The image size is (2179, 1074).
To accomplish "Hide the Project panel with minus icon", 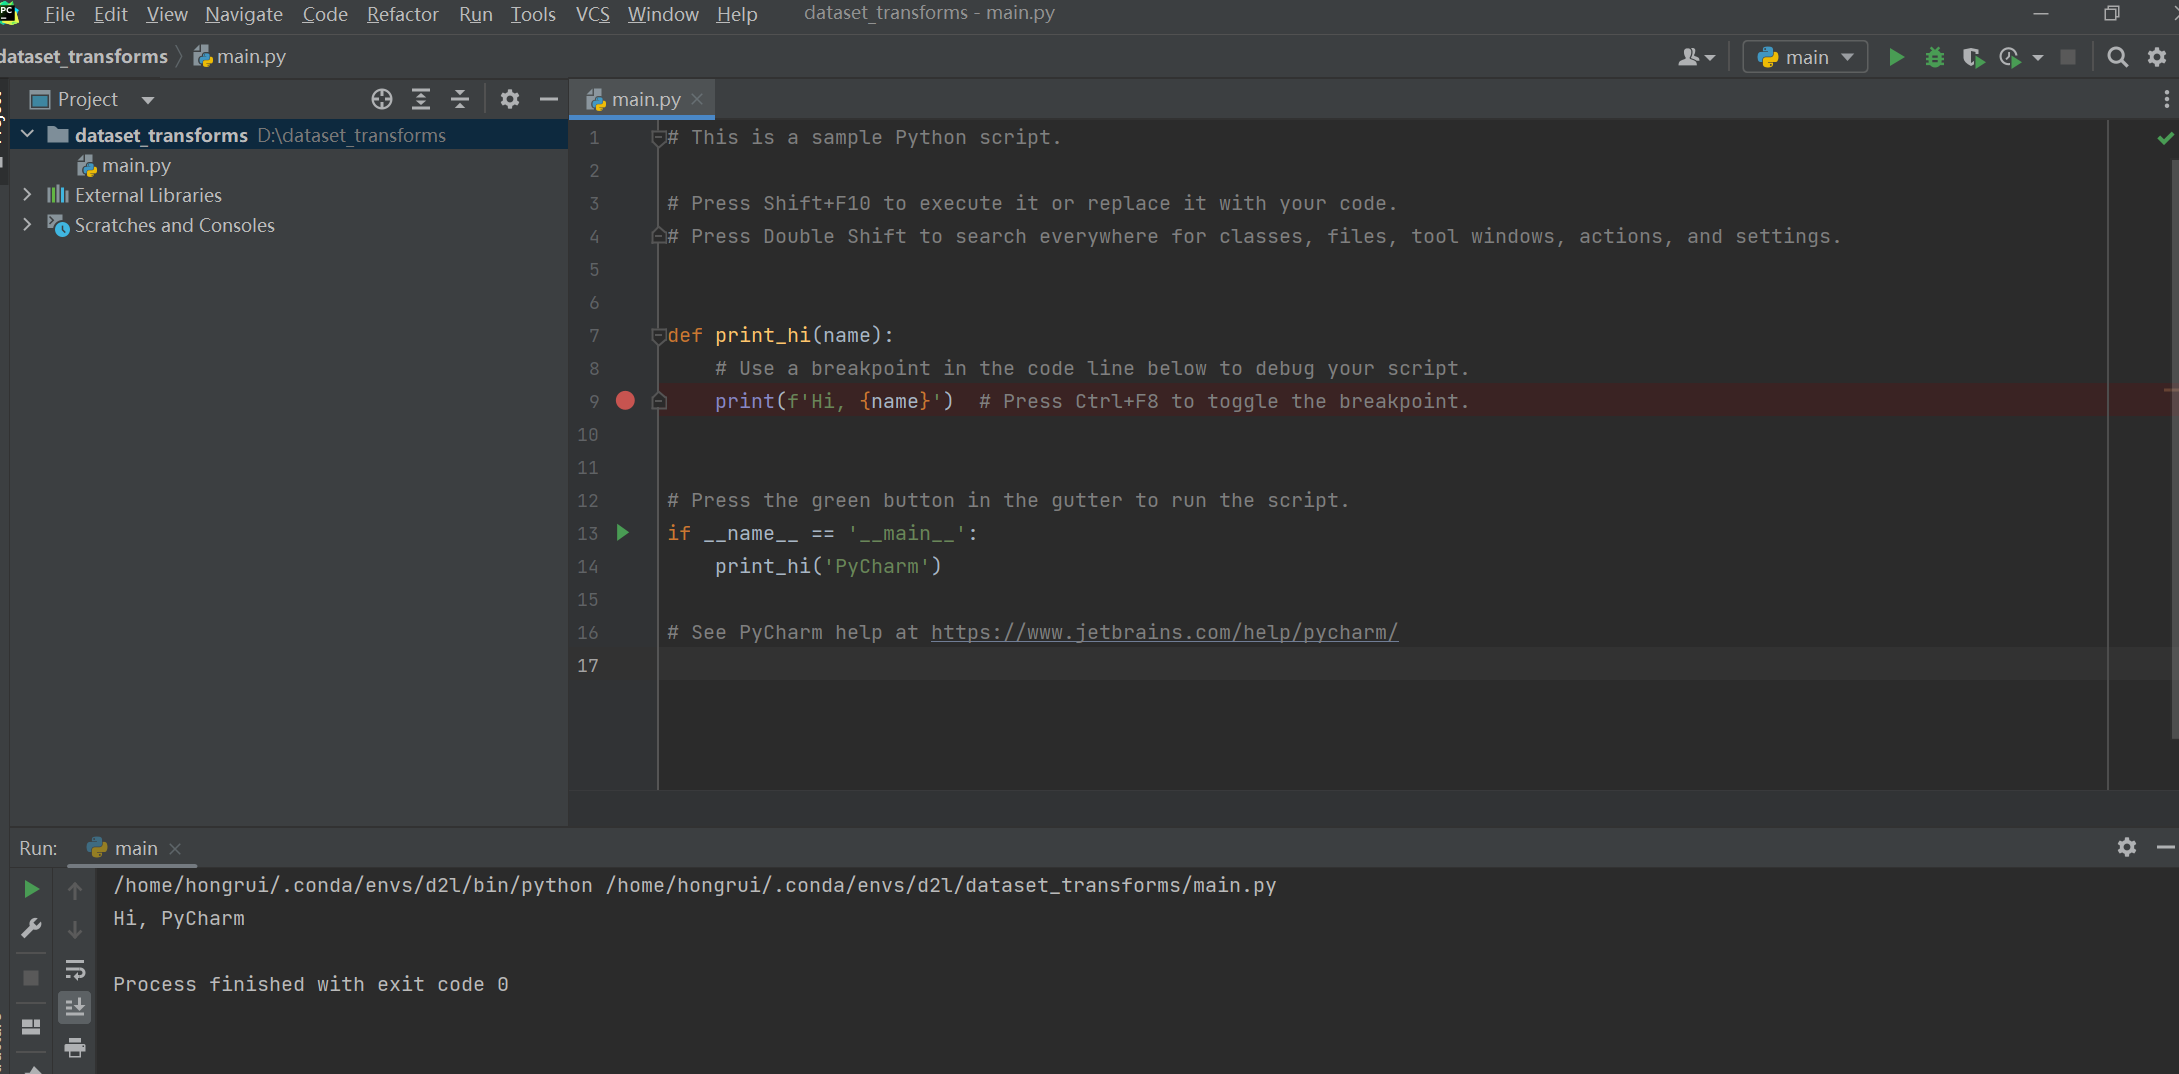I will coord(548,99).
